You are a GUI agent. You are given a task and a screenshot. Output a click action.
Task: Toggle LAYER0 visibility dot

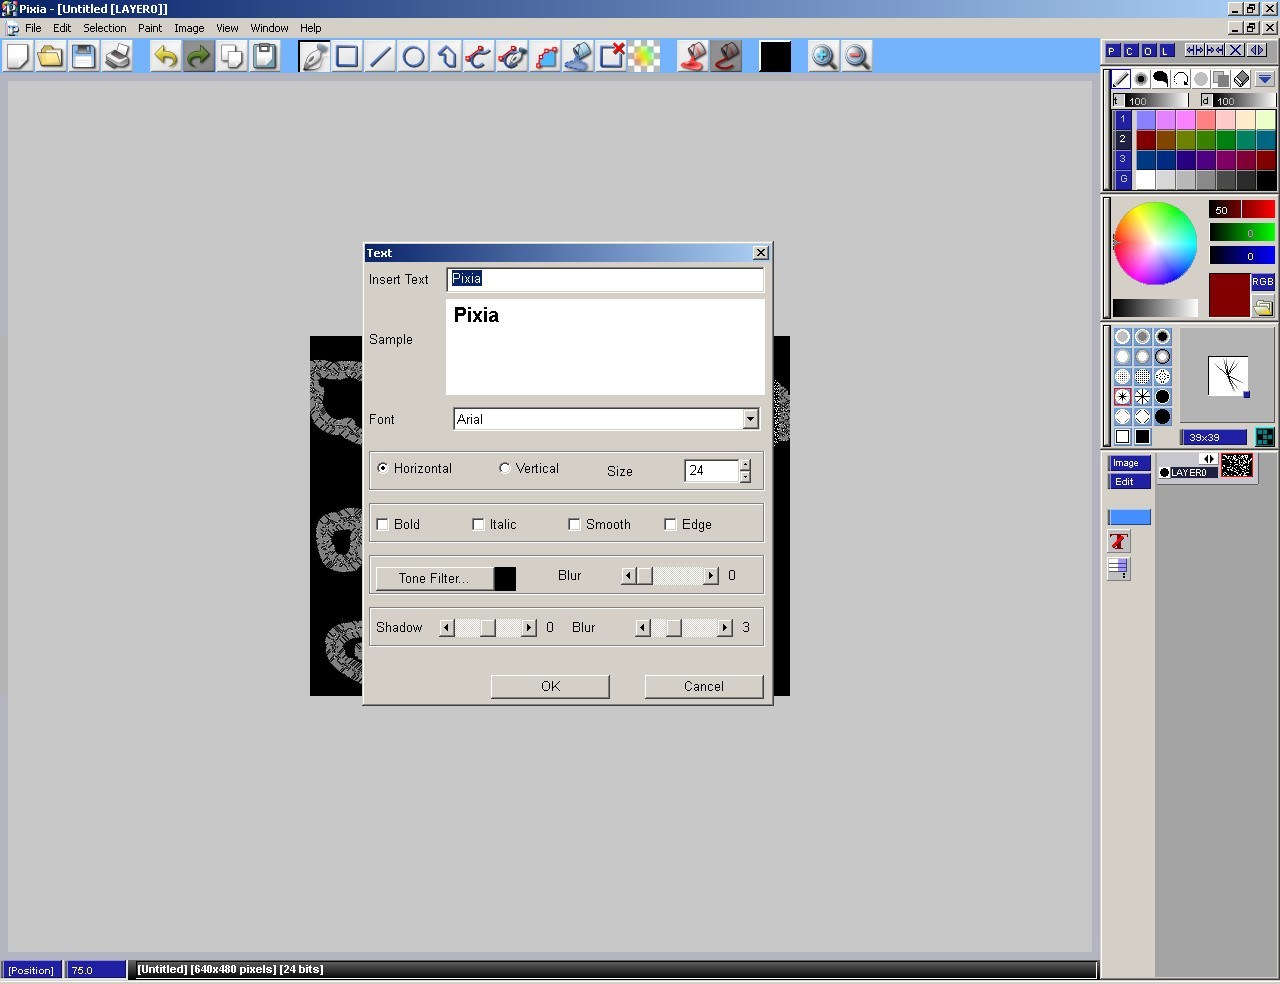[x=1164, y=473]
